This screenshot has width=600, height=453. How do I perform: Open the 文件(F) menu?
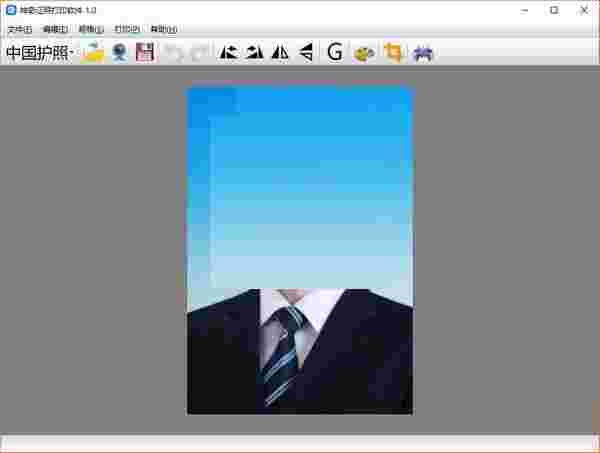(x=20, y=29)
